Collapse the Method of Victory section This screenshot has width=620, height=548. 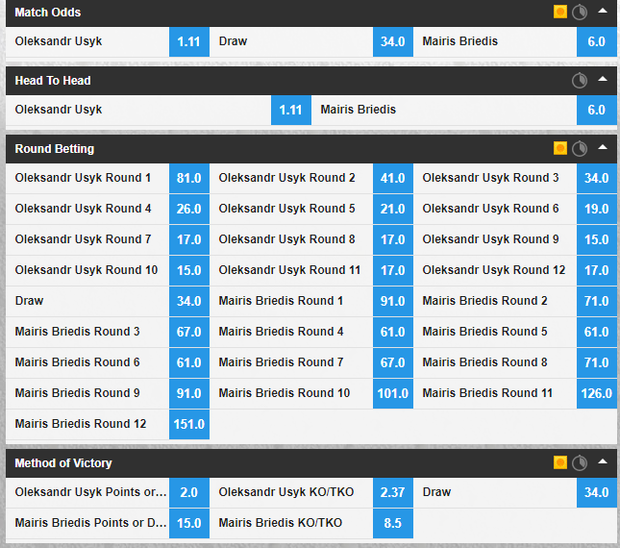point(602,462)
